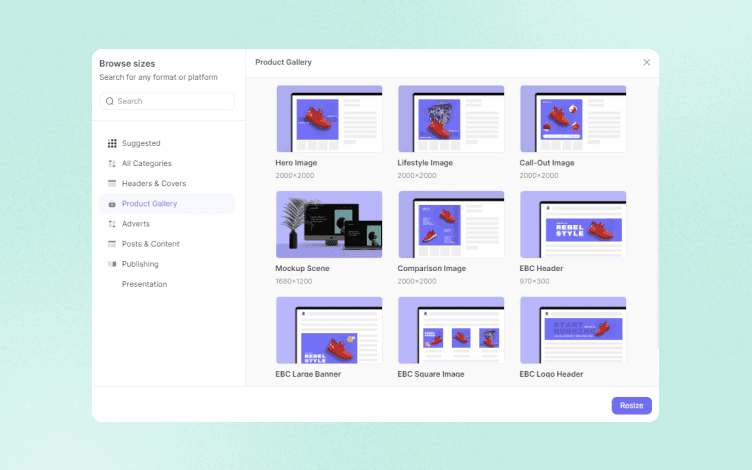Switch to Adverts category
The height and width of the screenshot is (470, 752).
point(167,223)
